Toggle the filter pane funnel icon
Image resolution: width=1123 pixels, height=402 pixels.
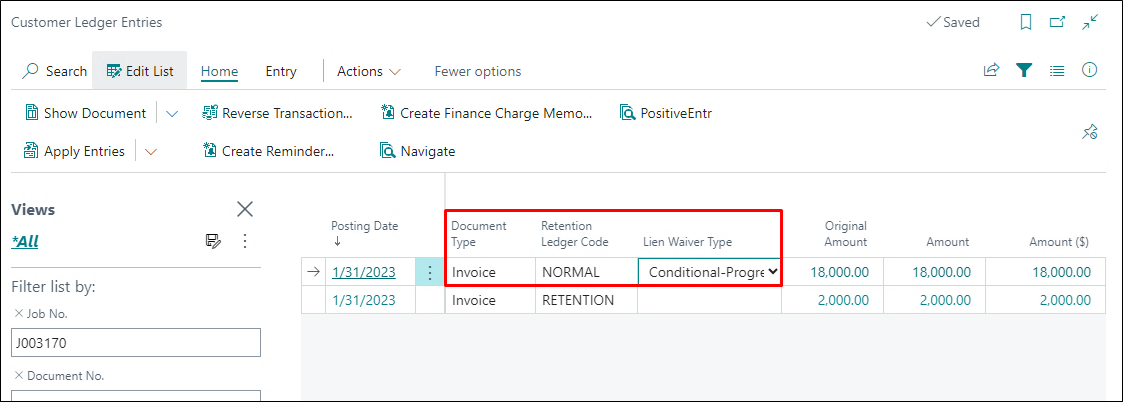point(1024,70)
